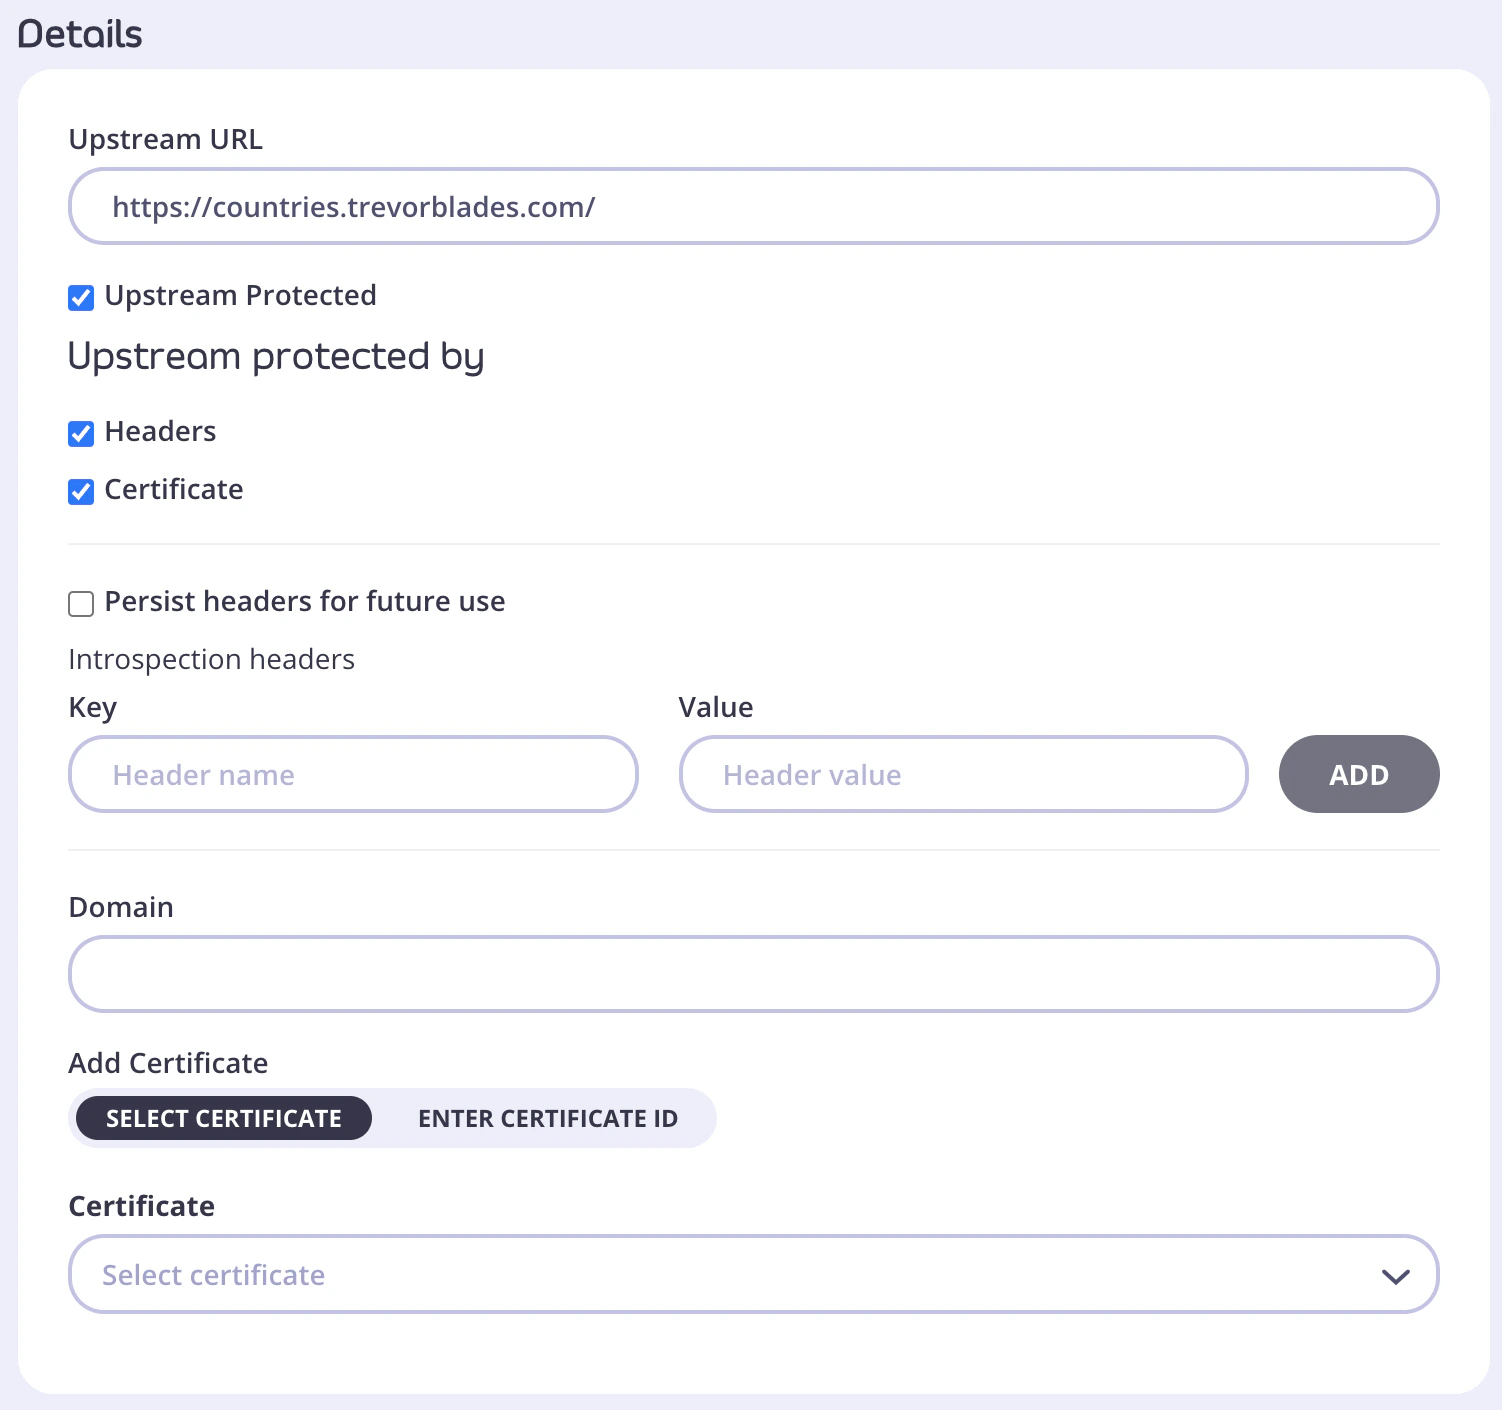This screenshot has width=1502, height=1410.
Task: Click the "Upstream Protected" label text
Action: (240, 296)
